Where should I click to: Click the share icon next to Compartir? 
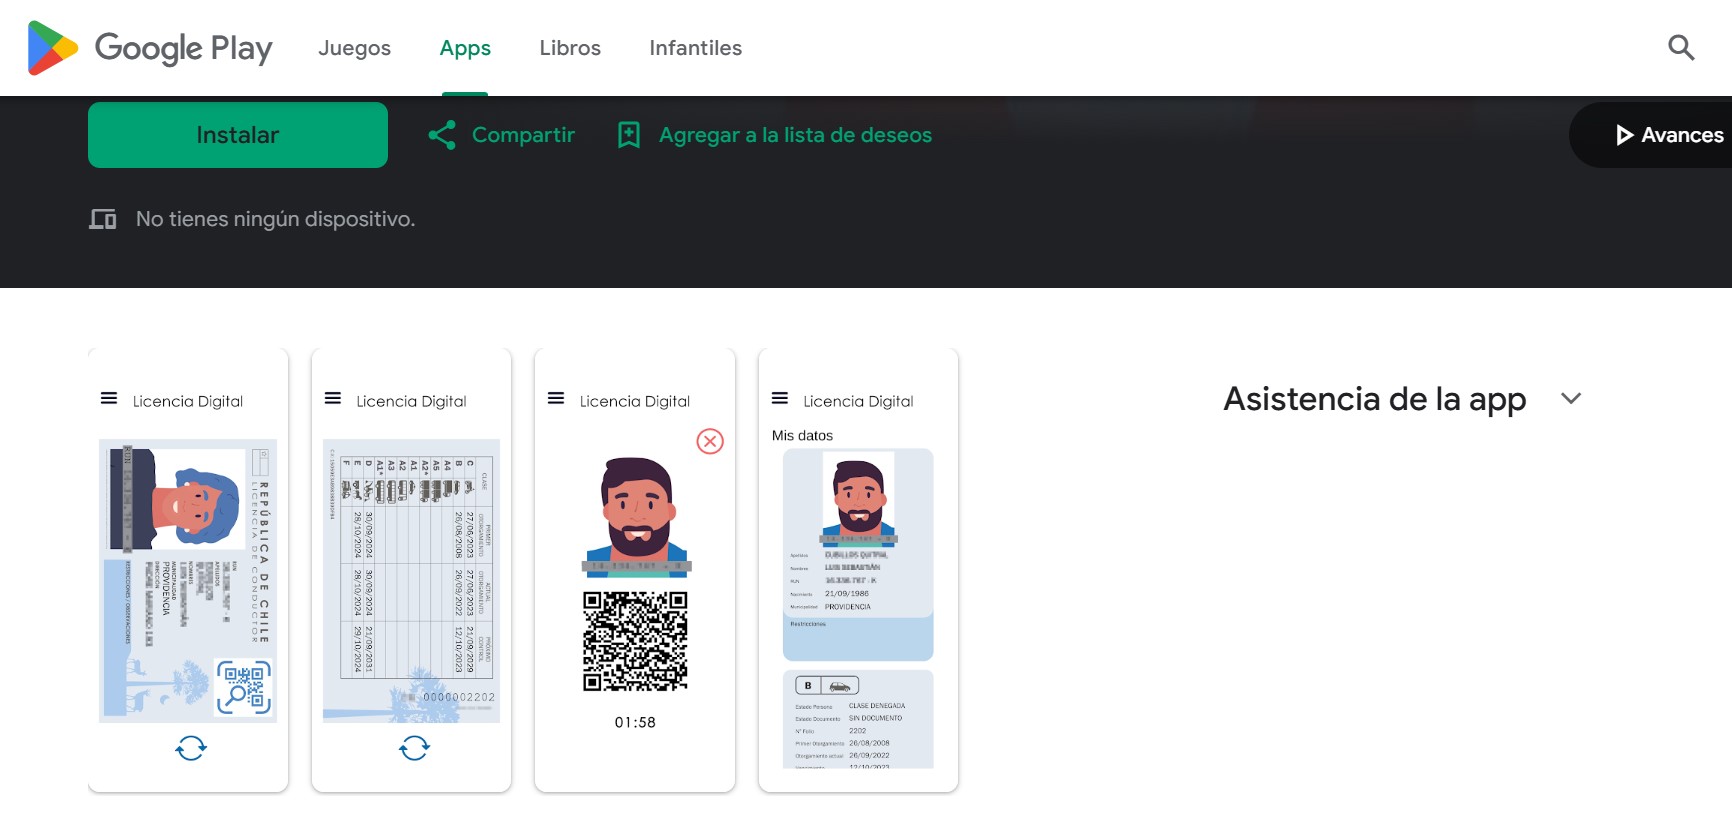[x=442, y=135]
